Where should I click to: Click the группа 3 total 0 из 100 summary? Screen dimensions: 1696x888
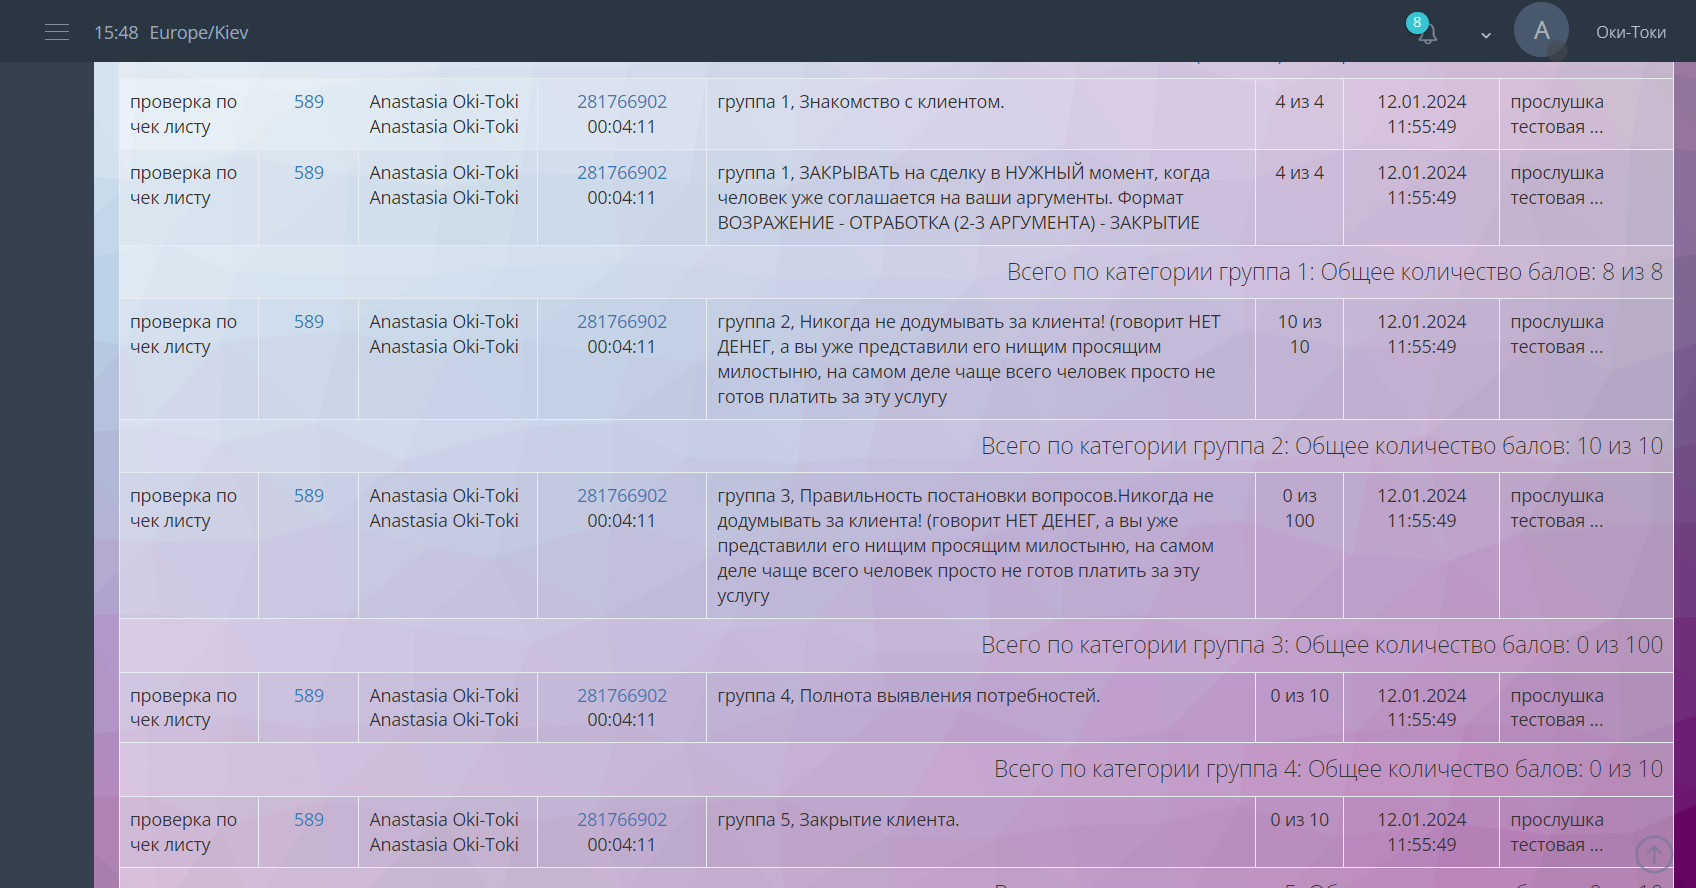1322,645
